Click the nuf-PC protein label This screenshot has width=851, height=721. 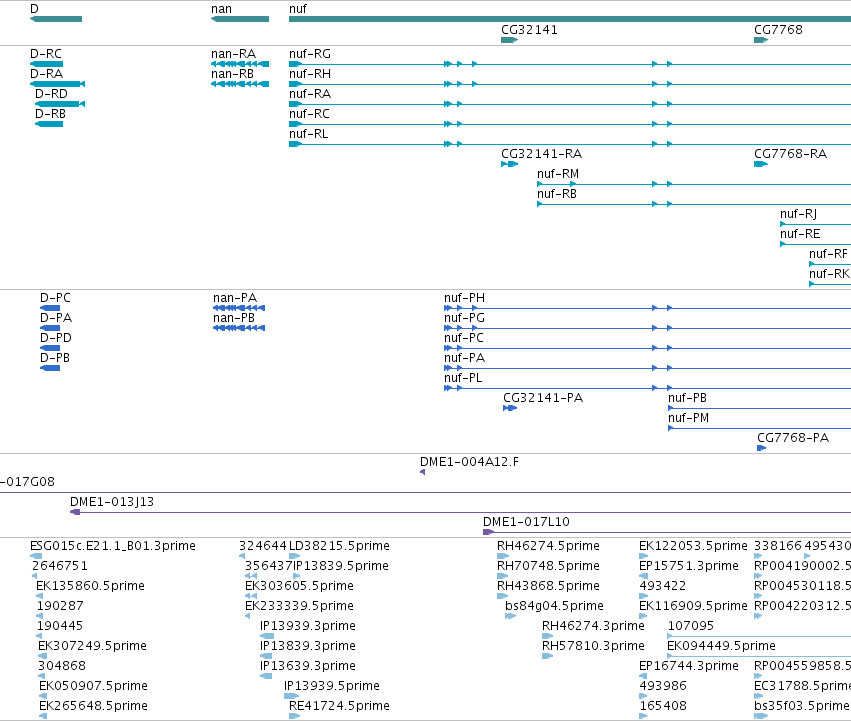[x=464, y=338]
